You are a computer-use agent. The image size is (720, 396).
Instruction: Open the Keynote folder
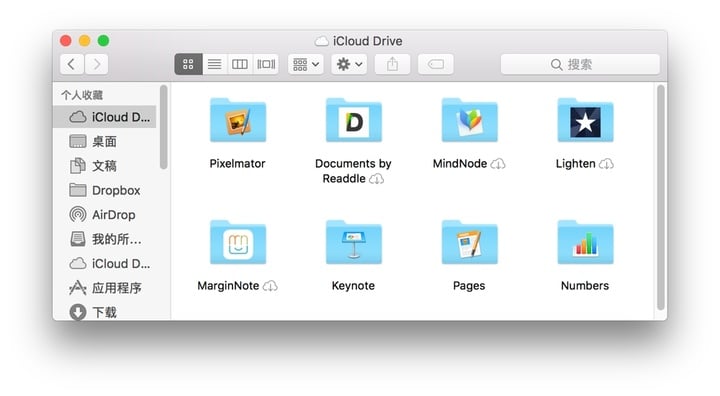click(x=354, y=242)
